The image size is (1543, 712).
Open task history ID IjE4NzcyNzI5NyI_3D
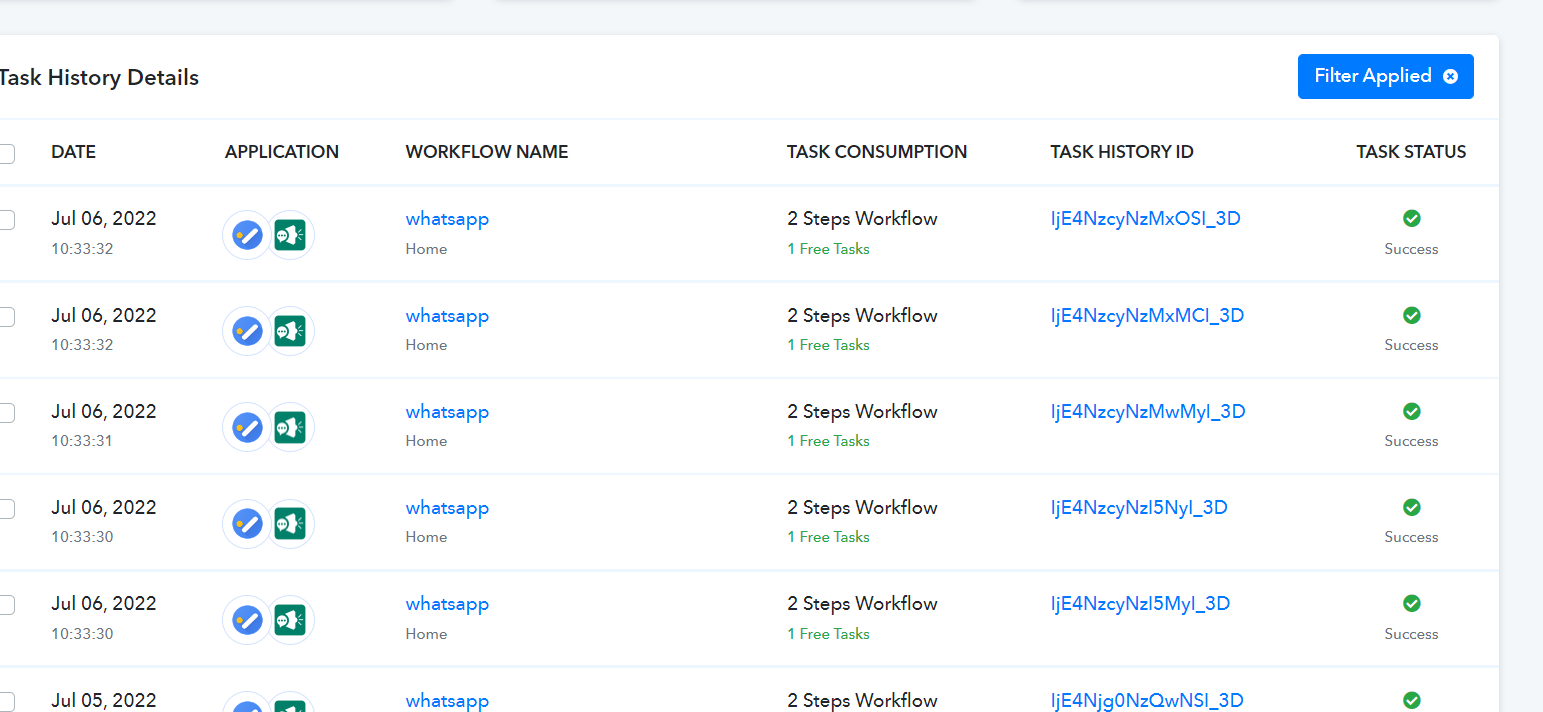click(1139, 507)
